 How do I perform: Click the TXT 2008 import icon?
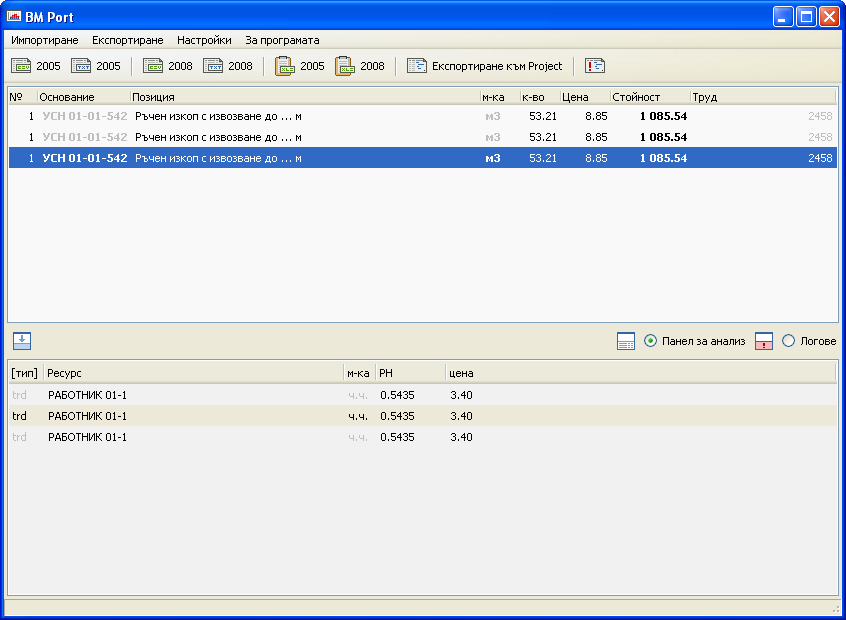click(x=214, y=66)
